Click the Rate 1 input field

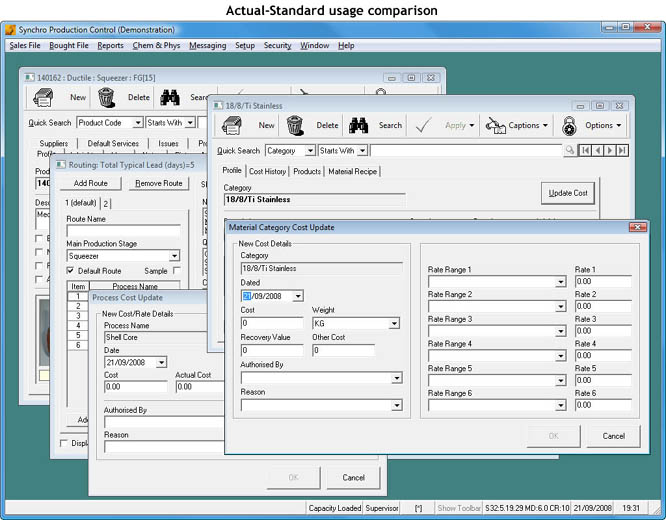[x=603, y=281]
